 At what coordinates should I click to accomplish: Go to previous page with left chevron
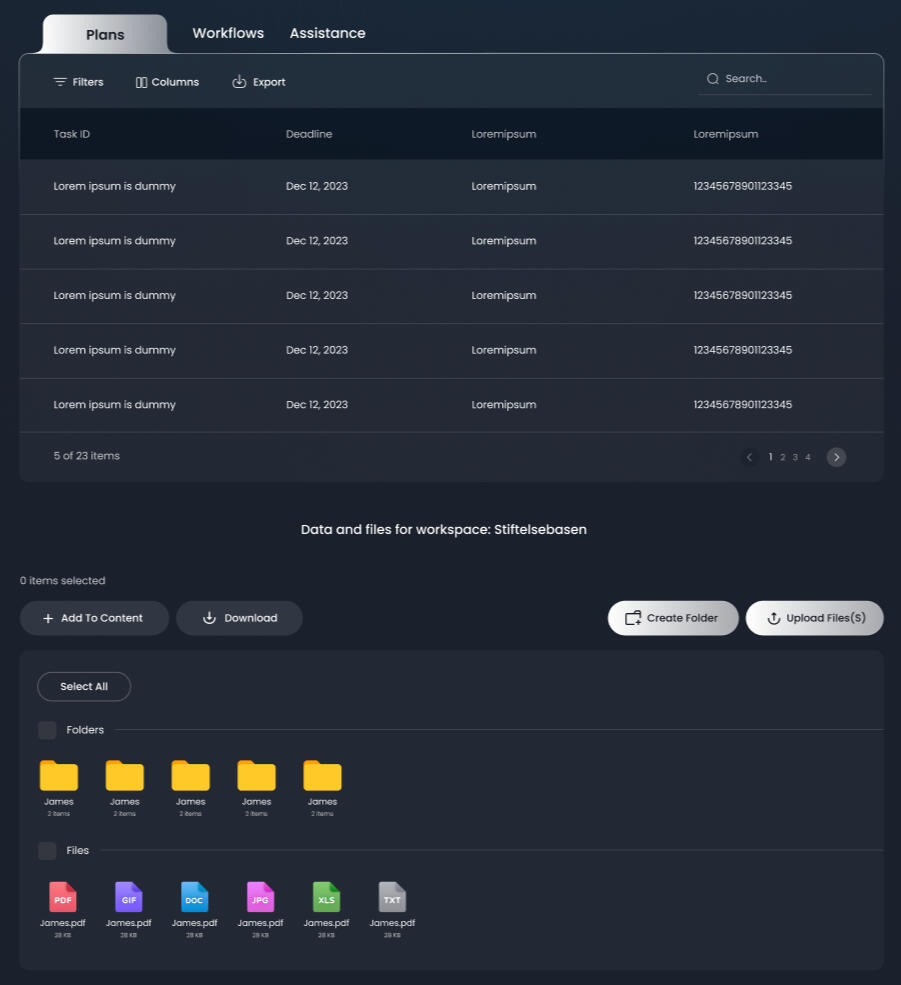[749, 457]
